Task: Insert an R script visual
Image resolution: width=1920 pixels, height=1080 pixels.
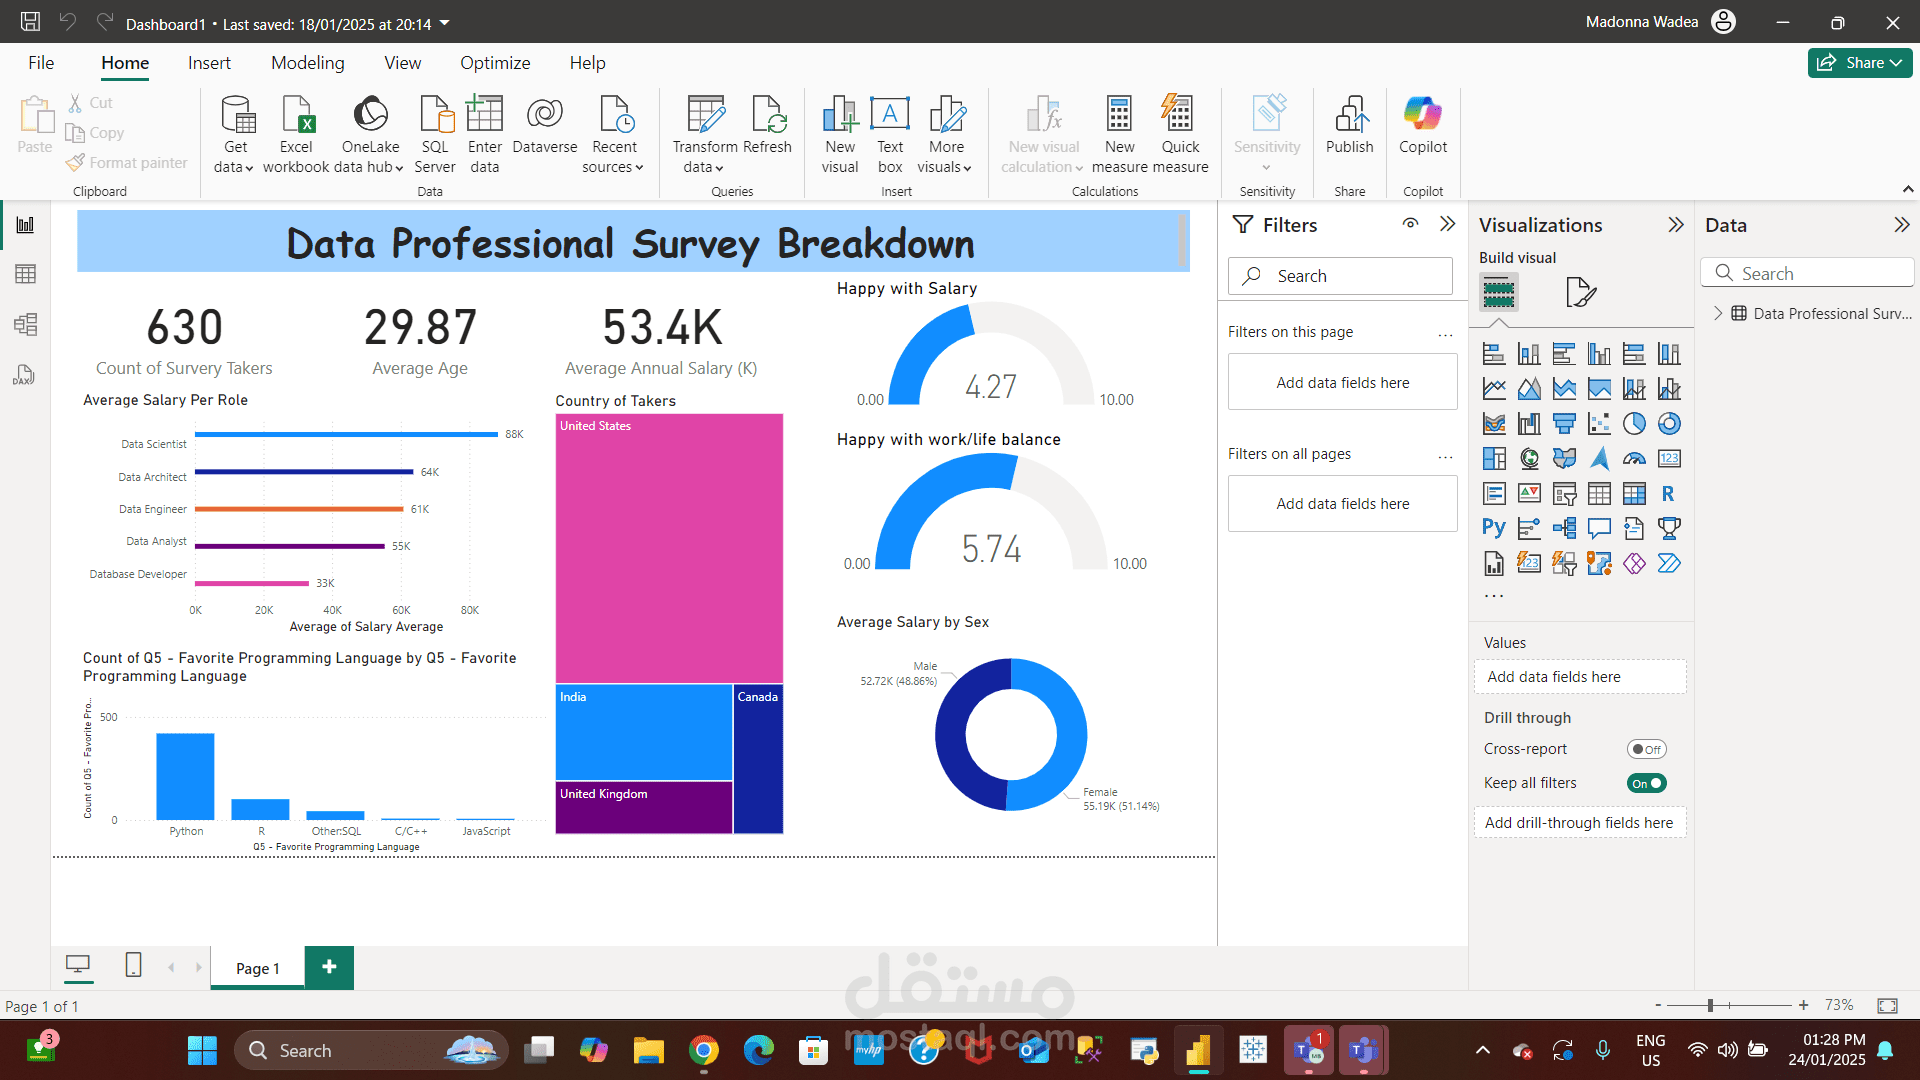Action: pyautogui.click(x=1669, y=494)
